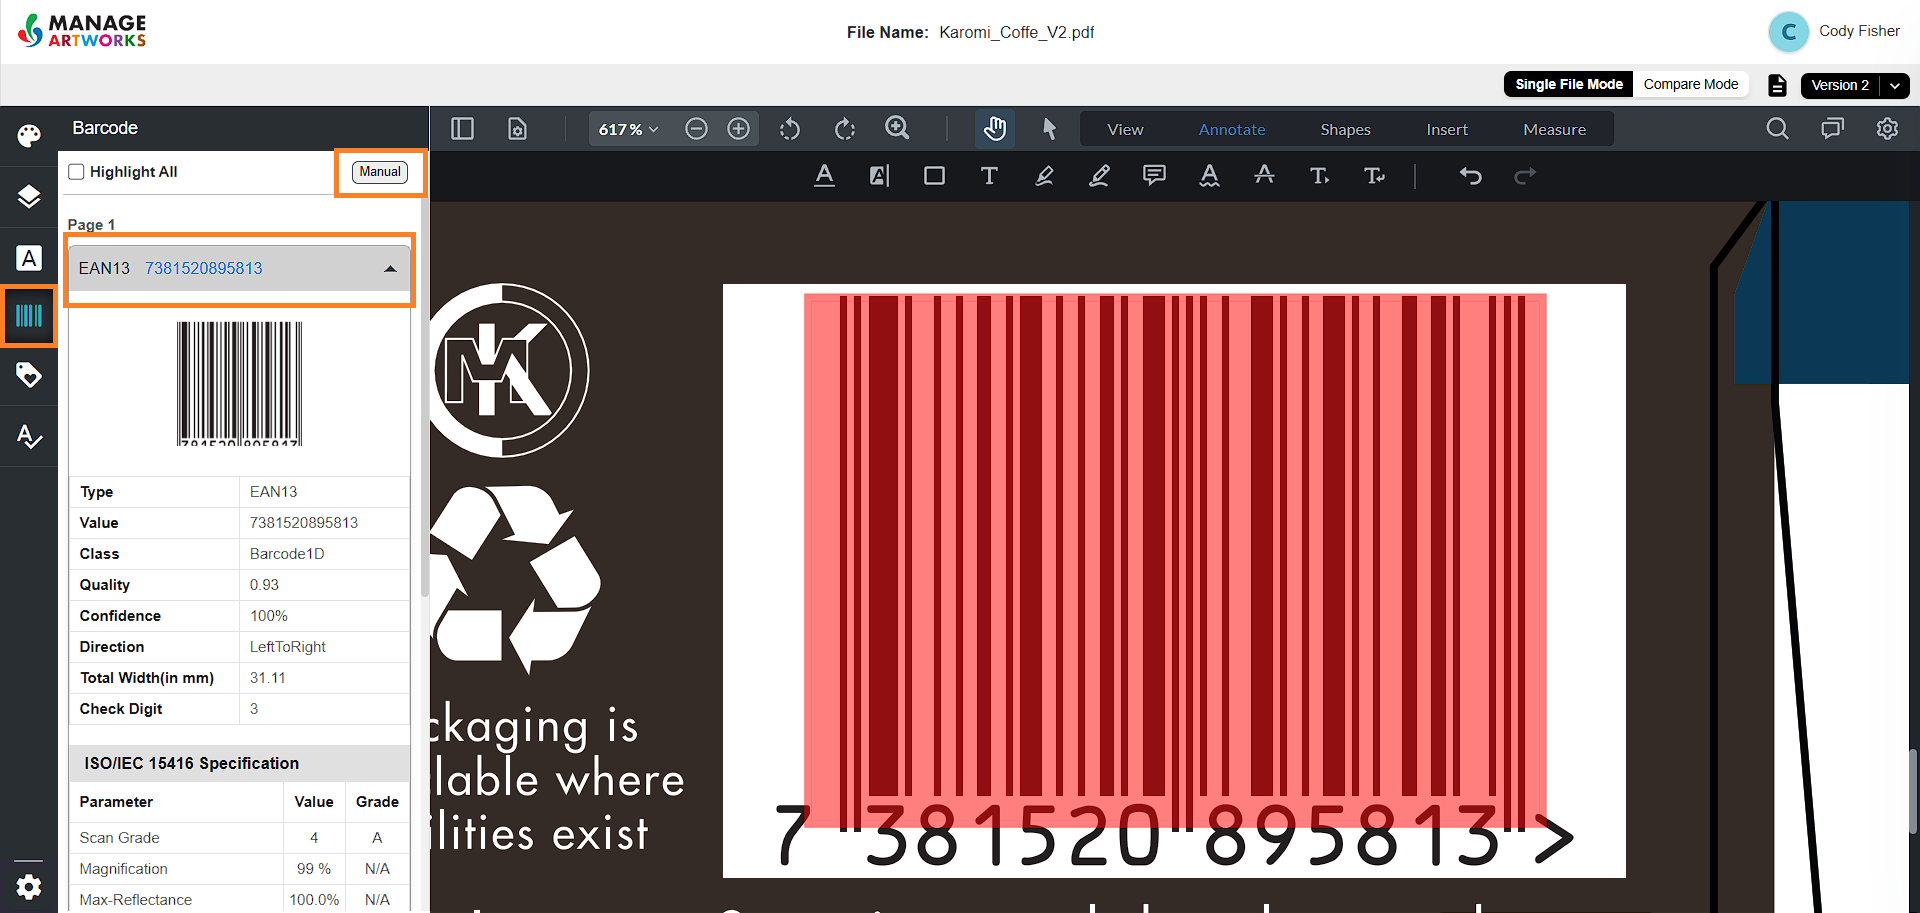Select the pan hand tool
1920x913 pixels.
point(994,129)
